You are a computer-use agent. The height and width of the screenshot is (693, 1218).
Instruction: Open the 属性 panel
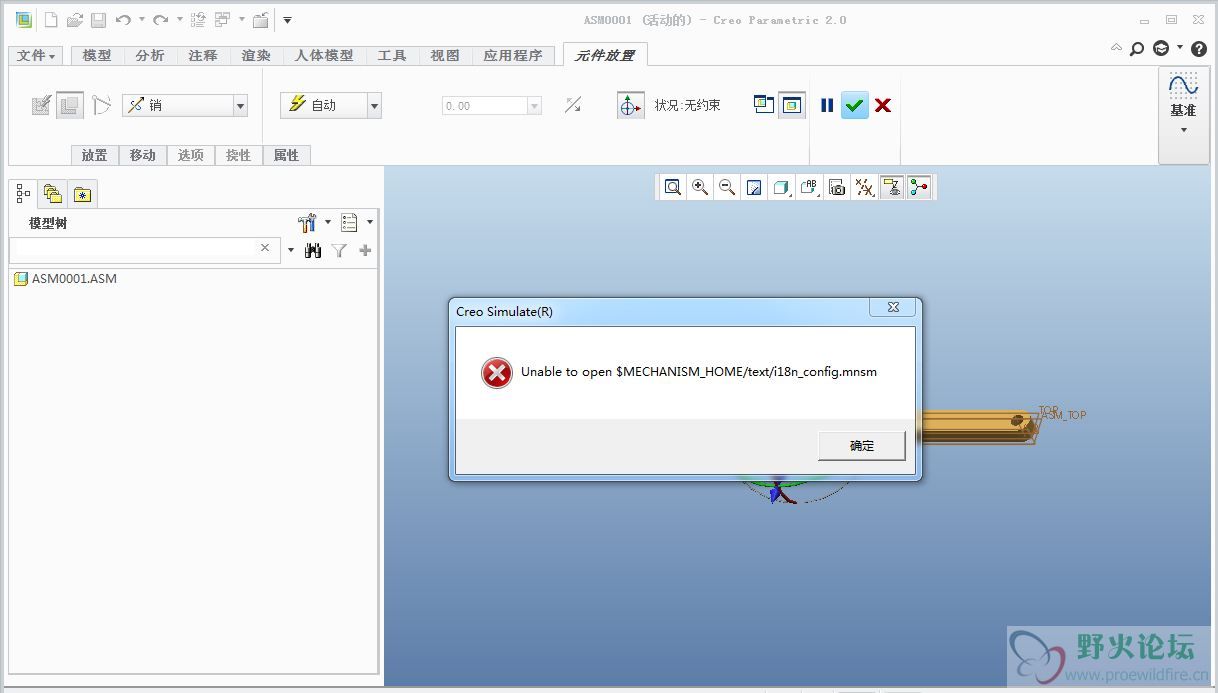pyautogui.click(x=286, y=155)
